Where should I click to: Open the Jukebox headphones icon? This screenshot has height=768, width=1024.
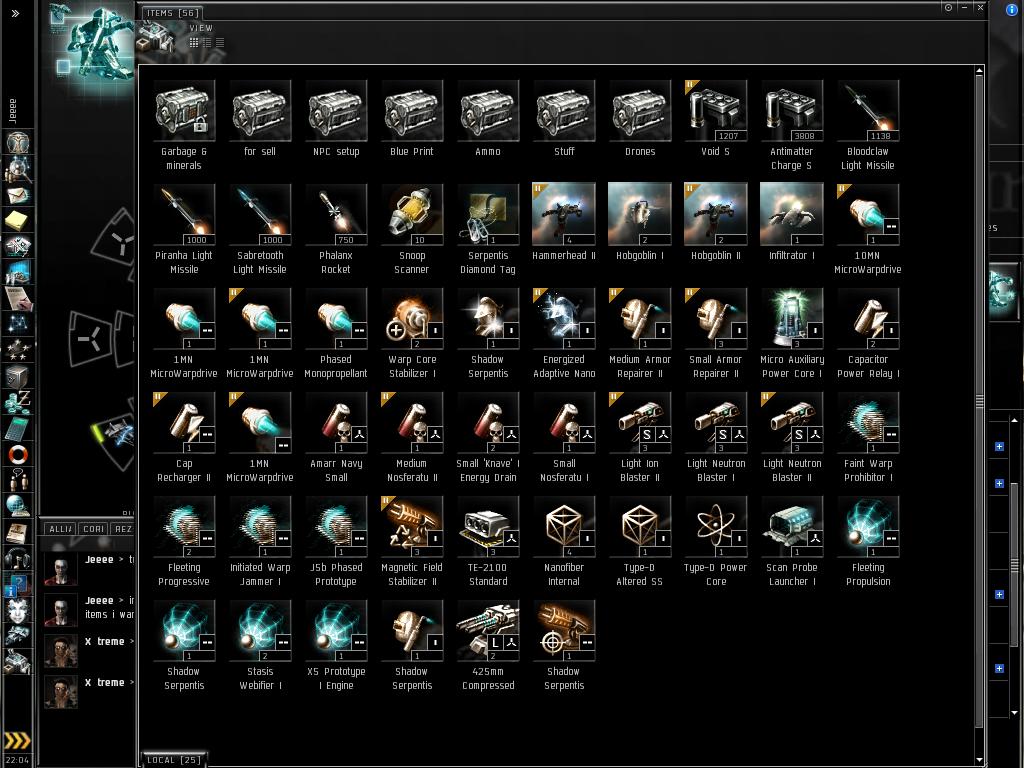click(x=18, y=558)
